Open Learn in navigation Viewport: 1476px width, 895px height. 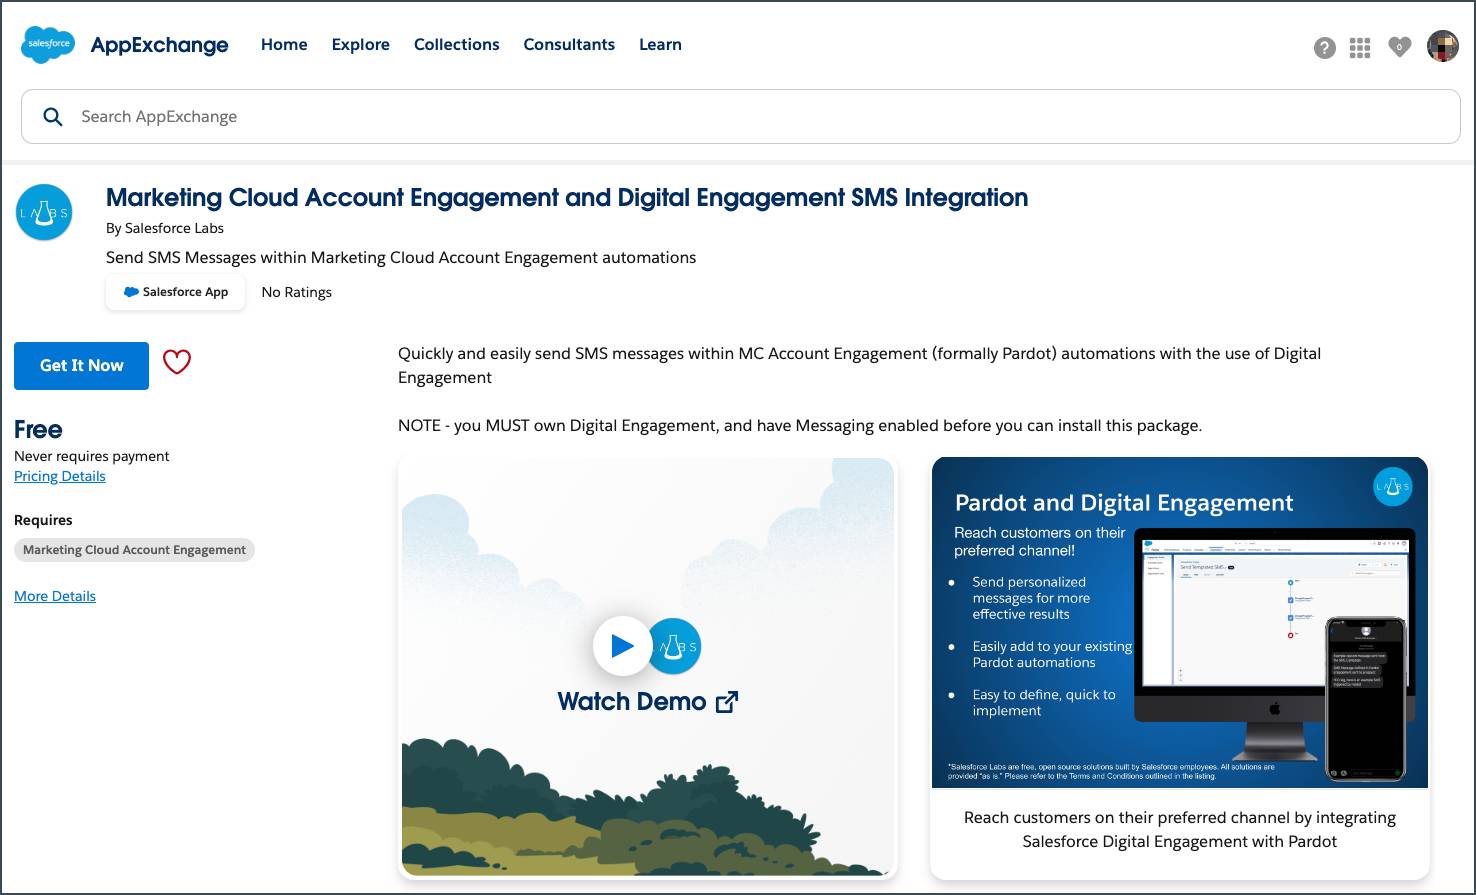pyautogui.click(x=660, y=45)
